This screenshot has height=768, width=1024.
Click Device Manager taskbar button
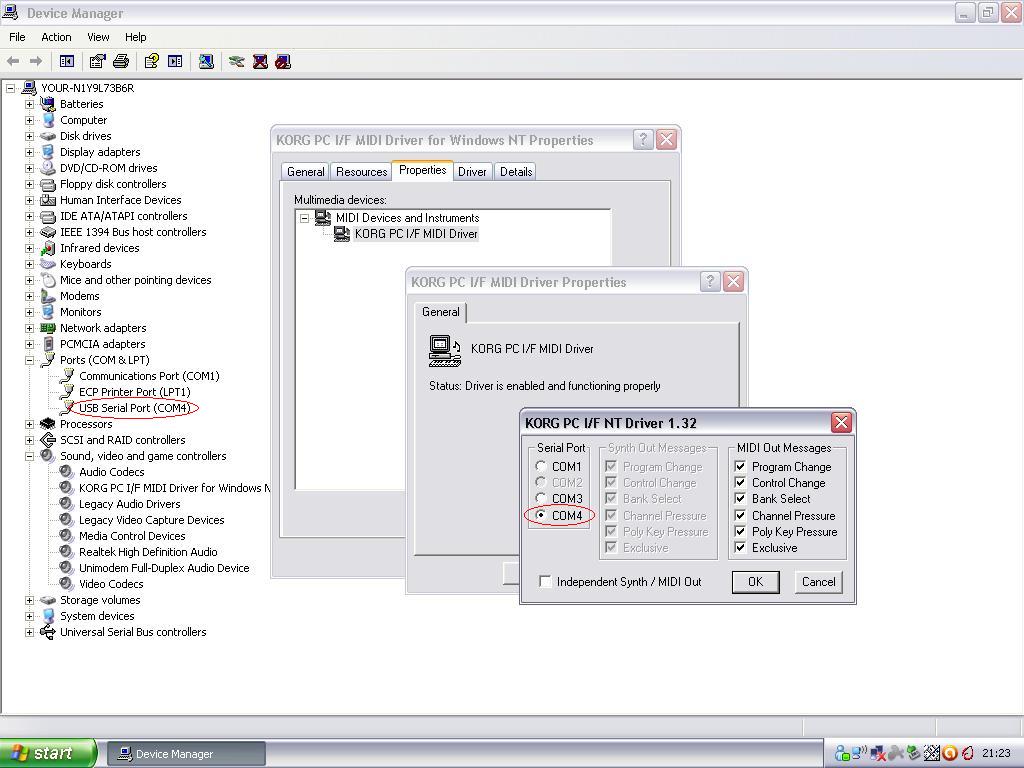[186, 754]
